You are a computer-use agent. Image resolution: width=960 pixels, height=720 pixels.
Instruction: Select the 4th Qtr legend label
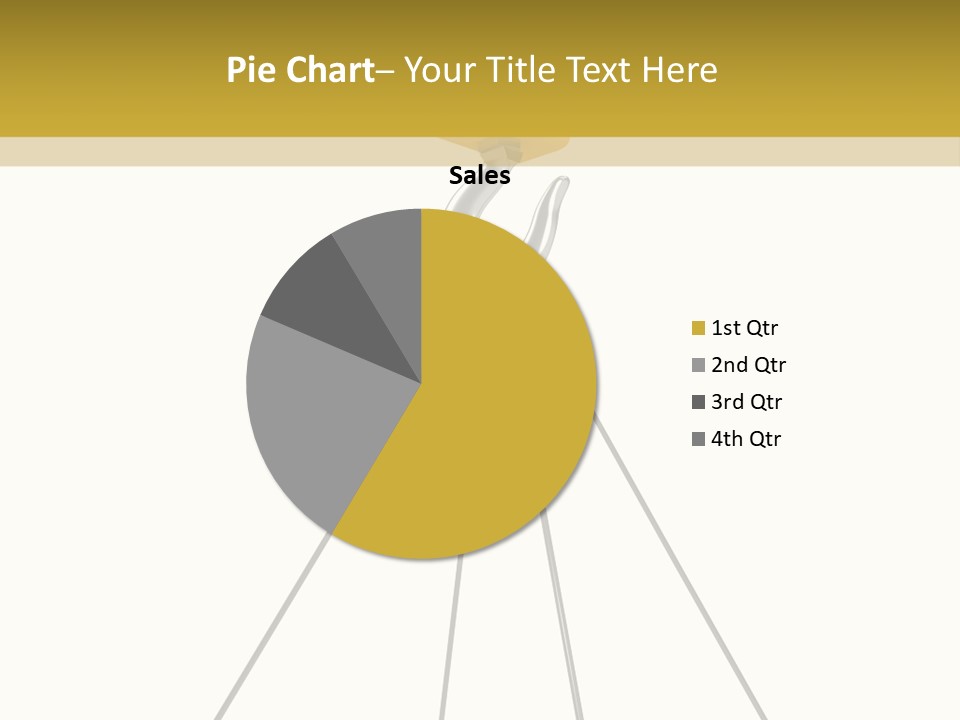point(746,439)
